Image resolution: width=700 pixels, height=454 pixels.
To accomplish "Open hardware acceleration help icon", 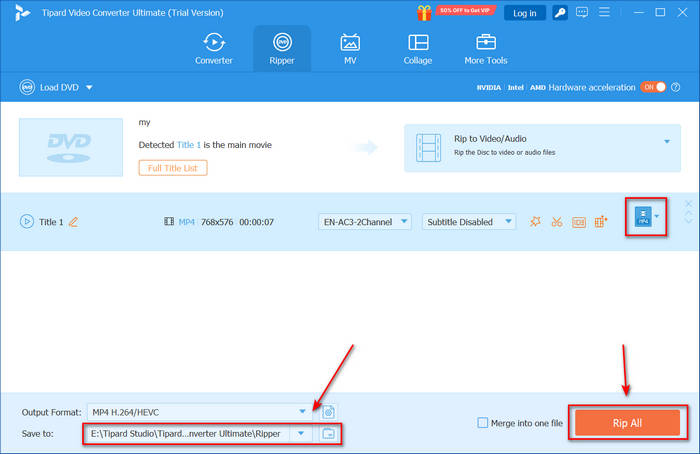I will pos(676,87).
